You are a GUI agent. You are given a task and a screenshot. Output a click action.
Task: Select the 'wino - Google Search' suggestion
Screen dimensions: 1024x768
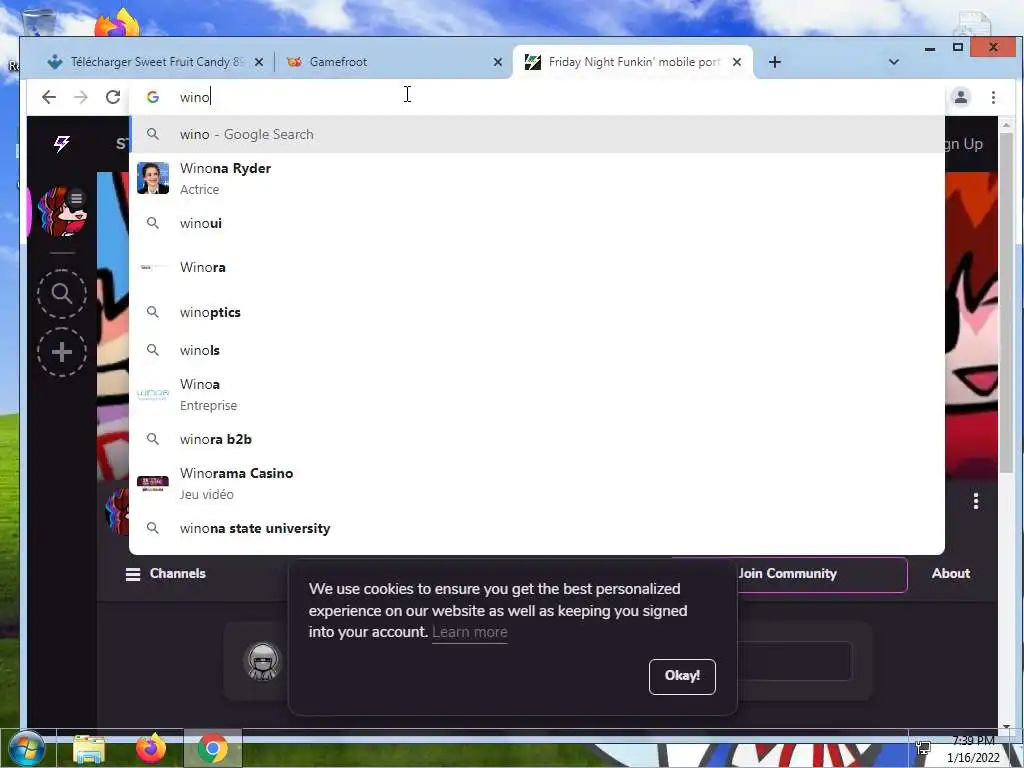tap(537, 134)
